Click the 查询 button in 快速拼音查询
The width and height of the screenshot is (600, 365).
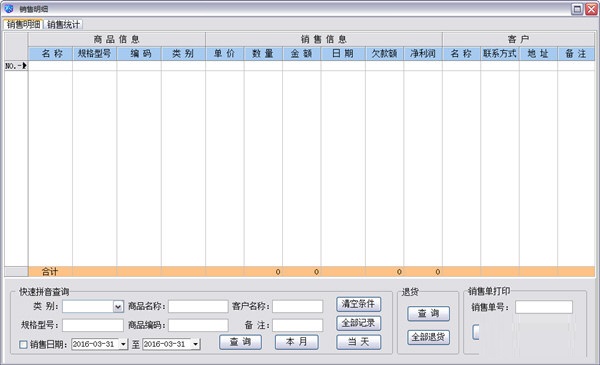coord(241,342)
